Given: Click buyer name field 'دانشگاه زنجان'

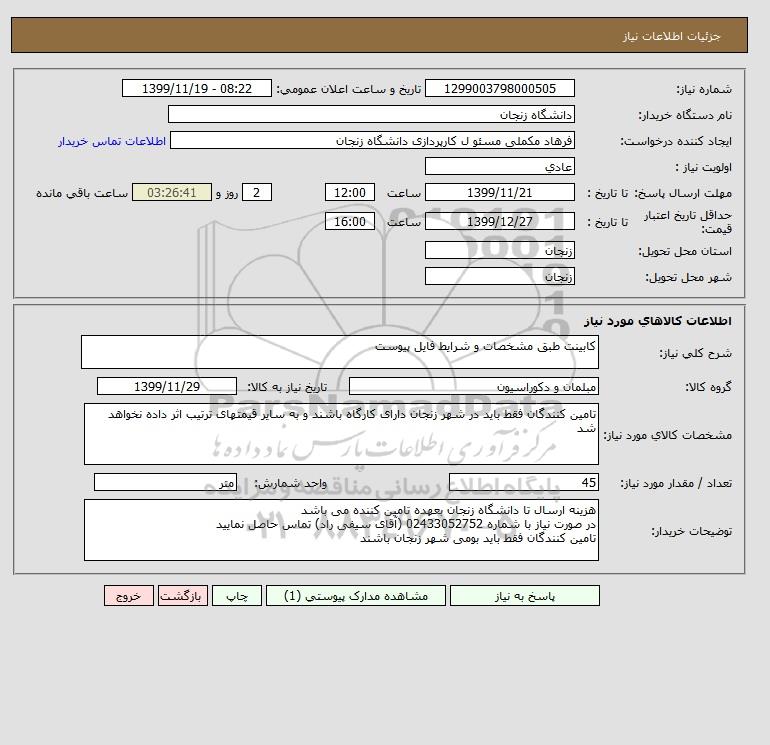Looking at the screenshot, I should coord(371,114).
